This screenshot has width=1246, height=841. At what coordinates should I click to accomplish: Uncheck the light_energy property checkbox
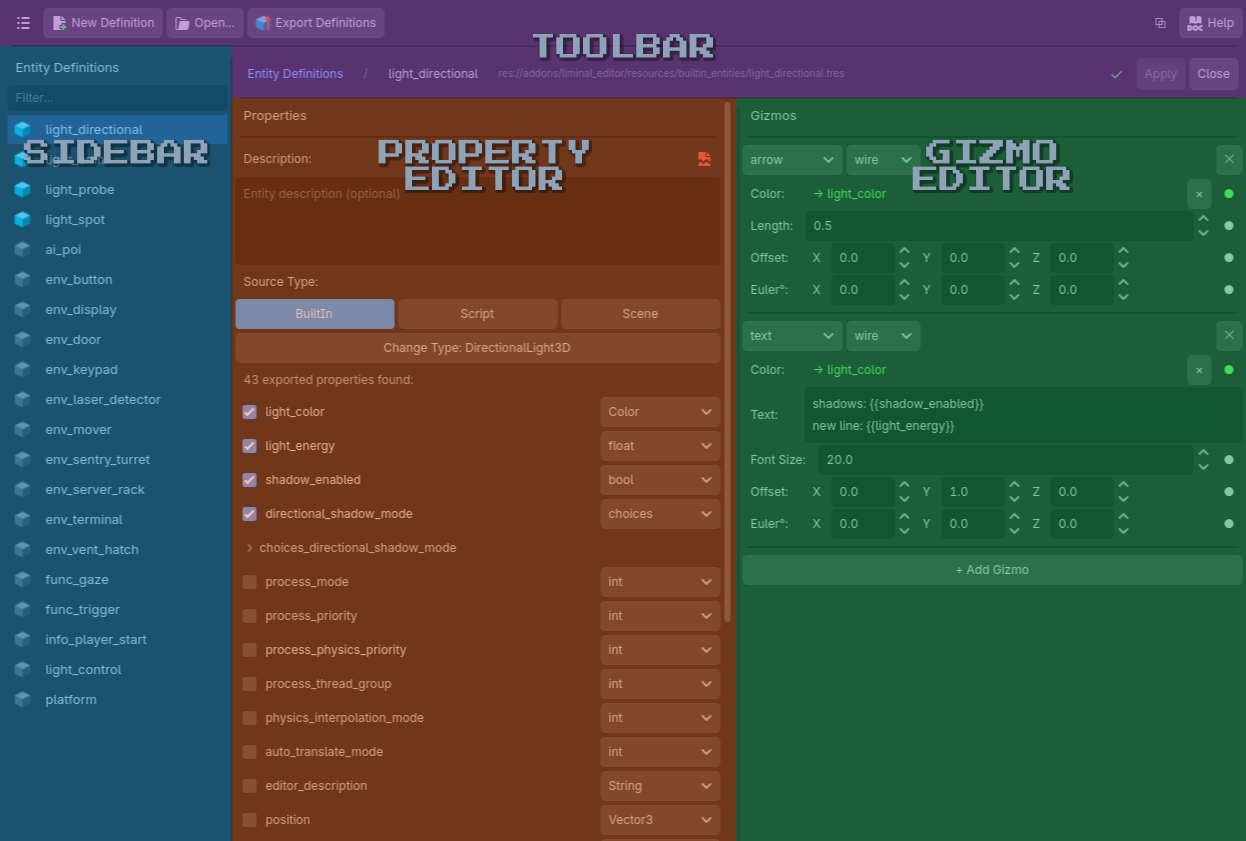tap(250, 446)
